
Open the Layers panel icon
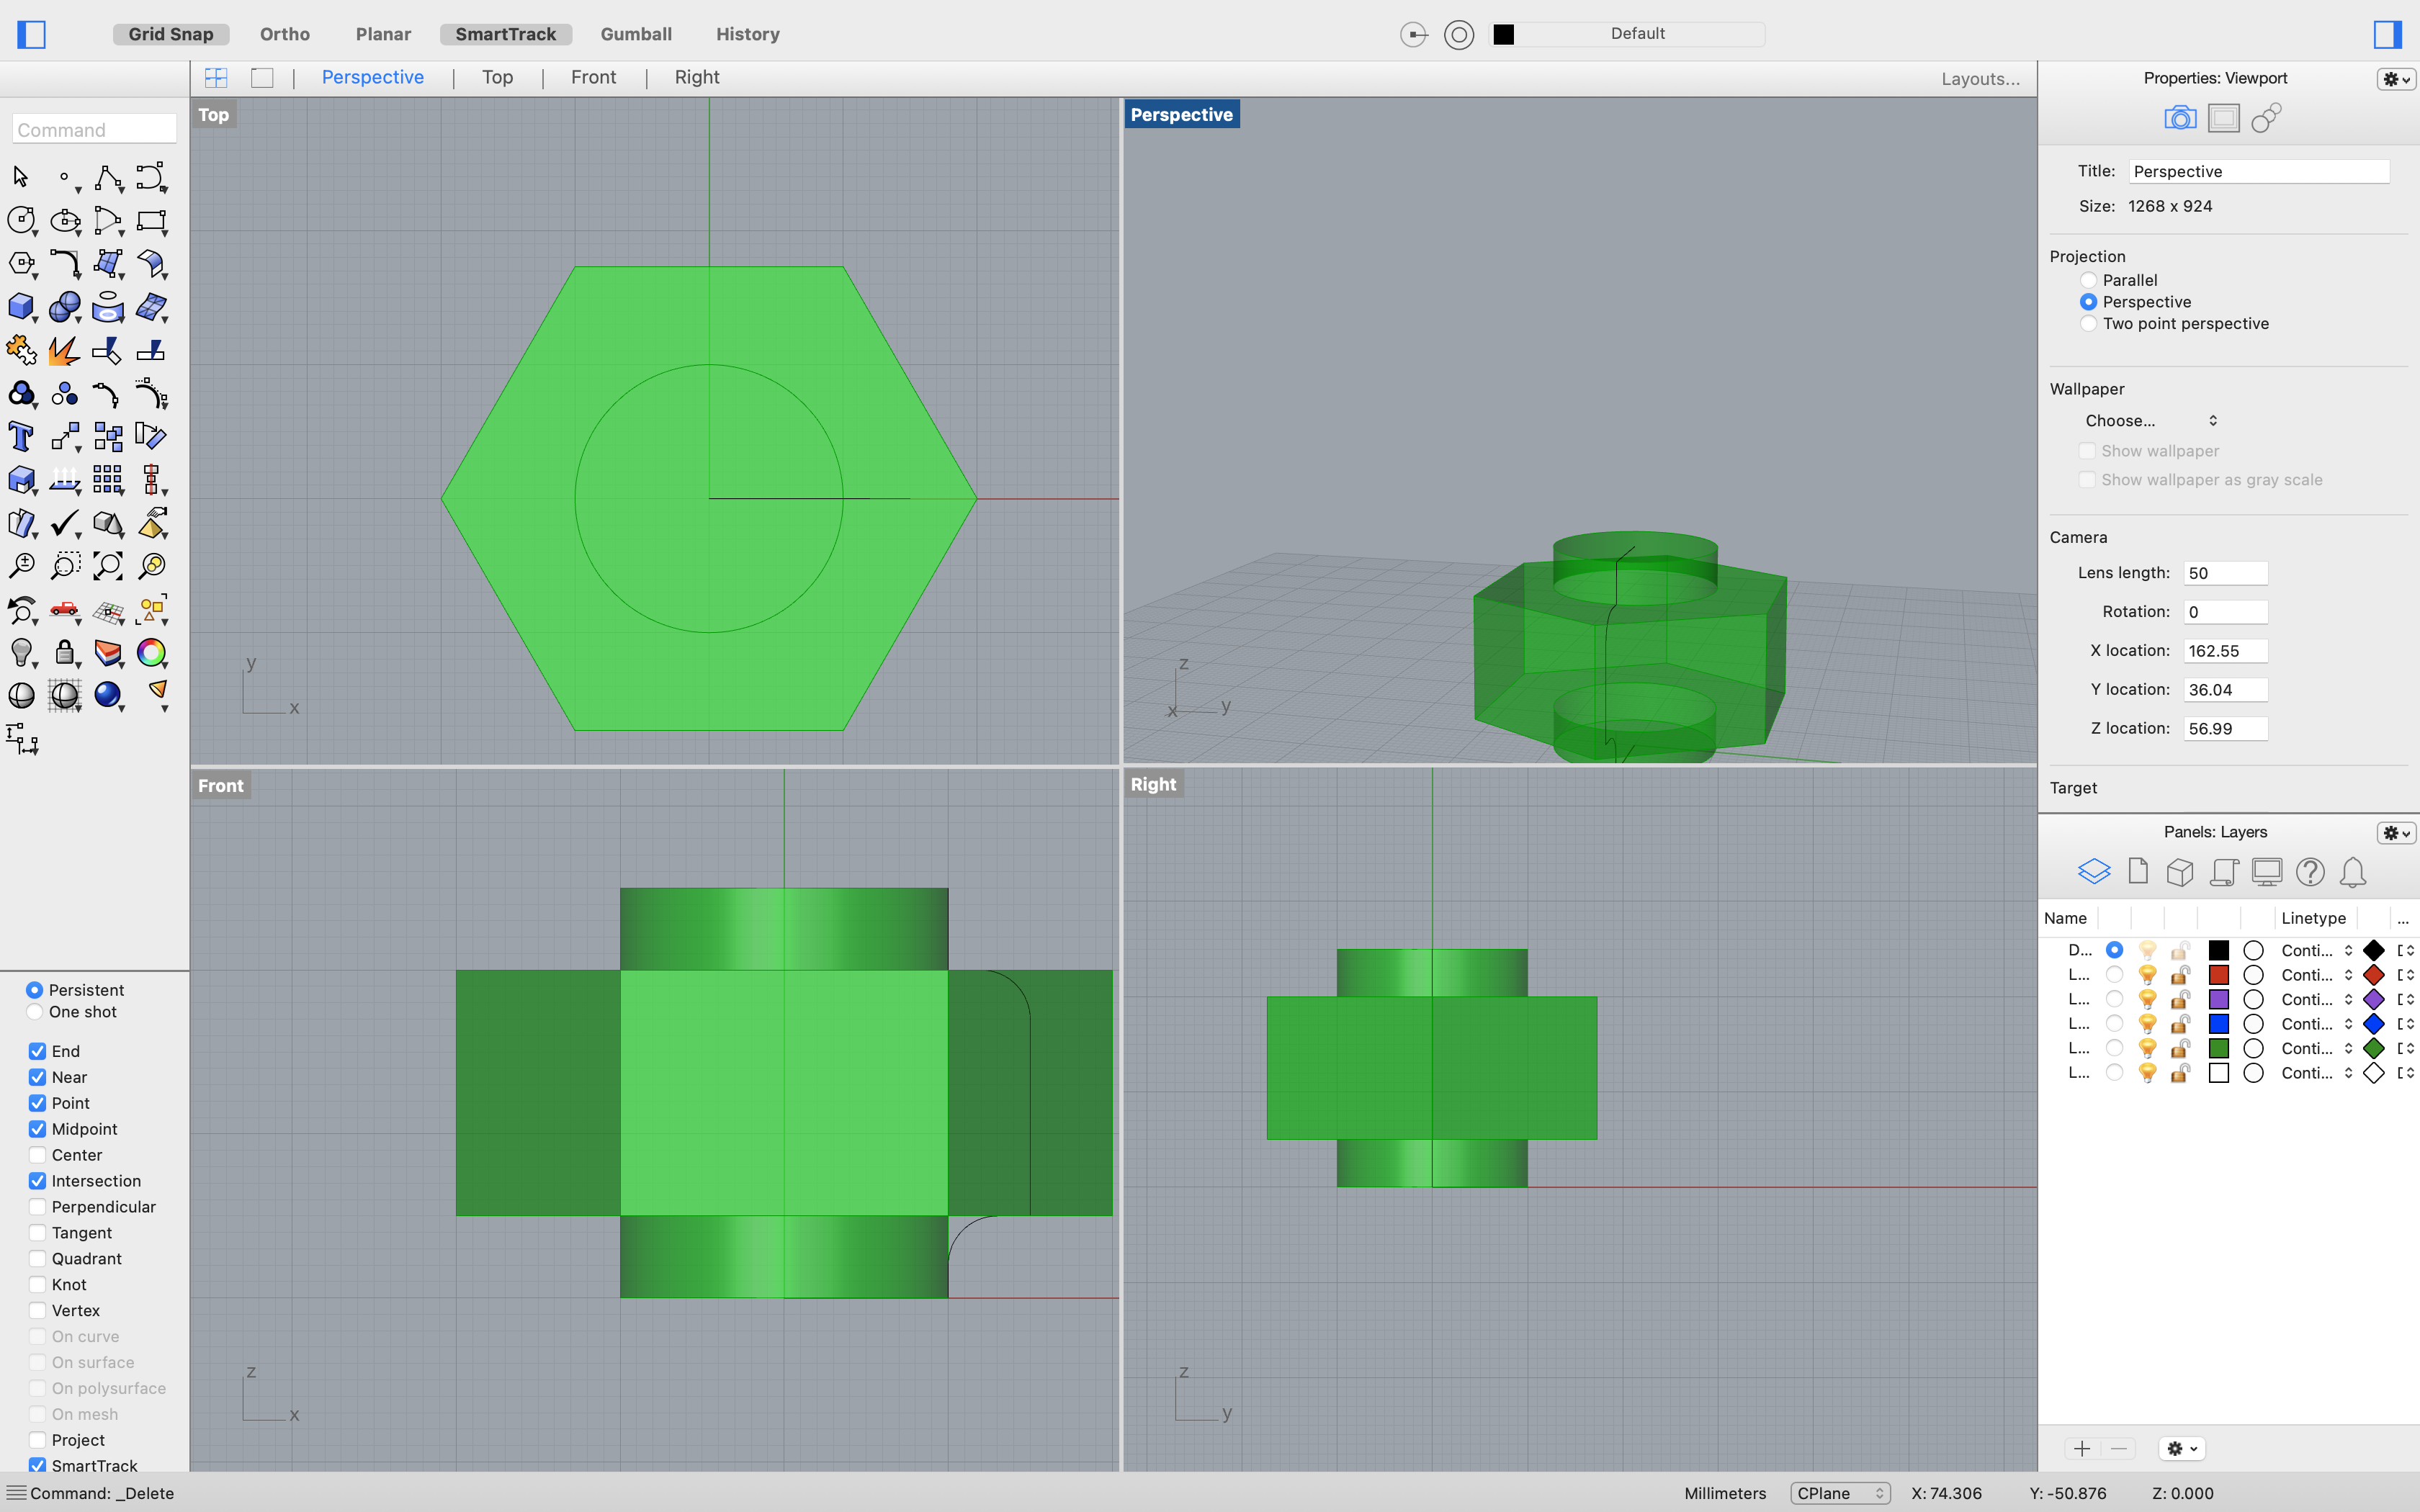pos(2094,870)
